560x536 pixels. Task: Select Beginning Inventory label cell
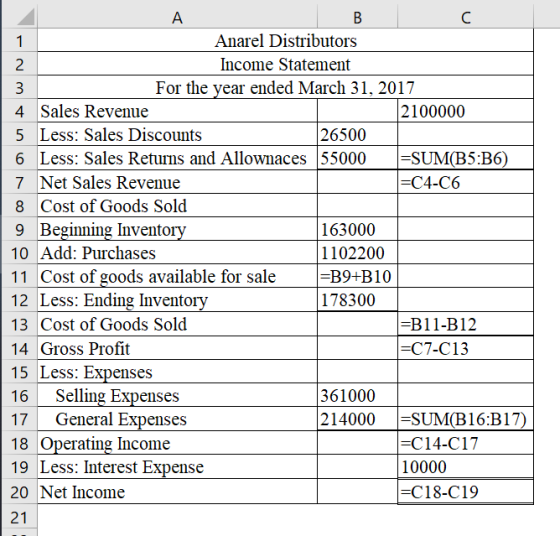[x=178, y=229]
